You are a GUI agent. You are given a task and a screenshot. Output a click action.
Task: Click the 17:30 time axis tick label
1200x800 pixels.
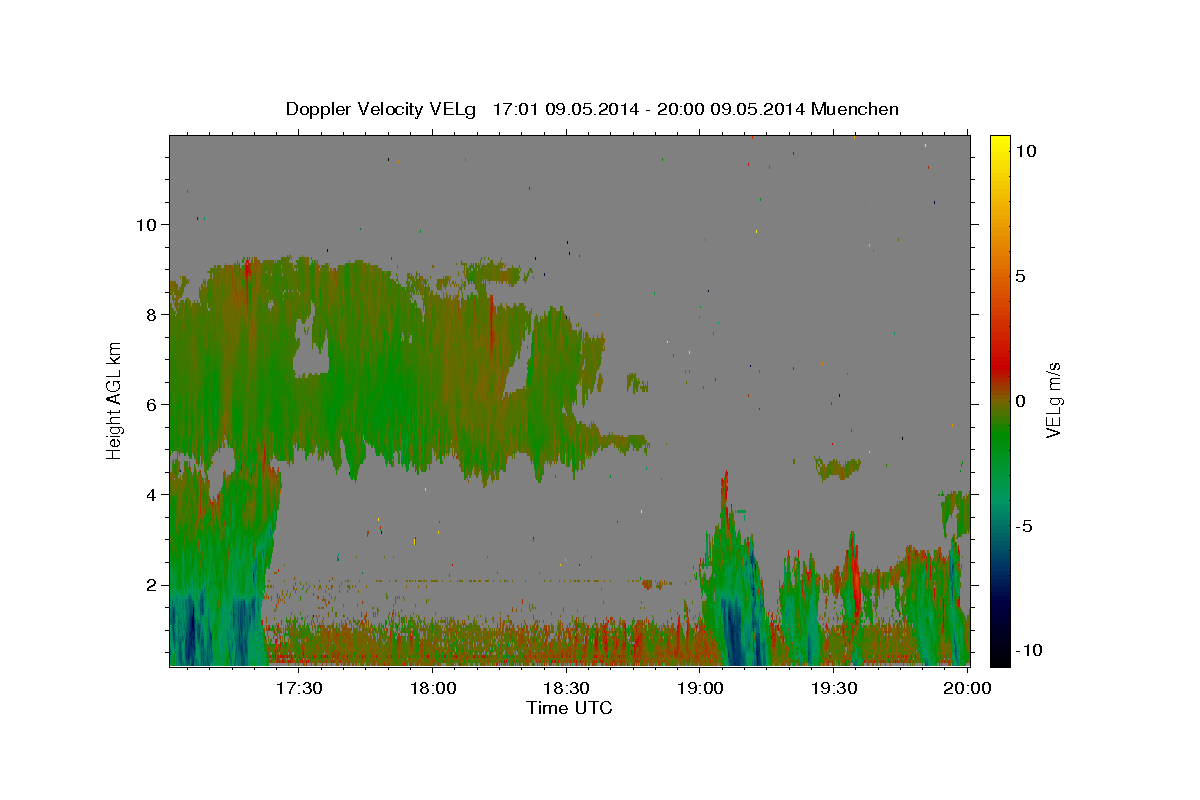click(299, 688)
